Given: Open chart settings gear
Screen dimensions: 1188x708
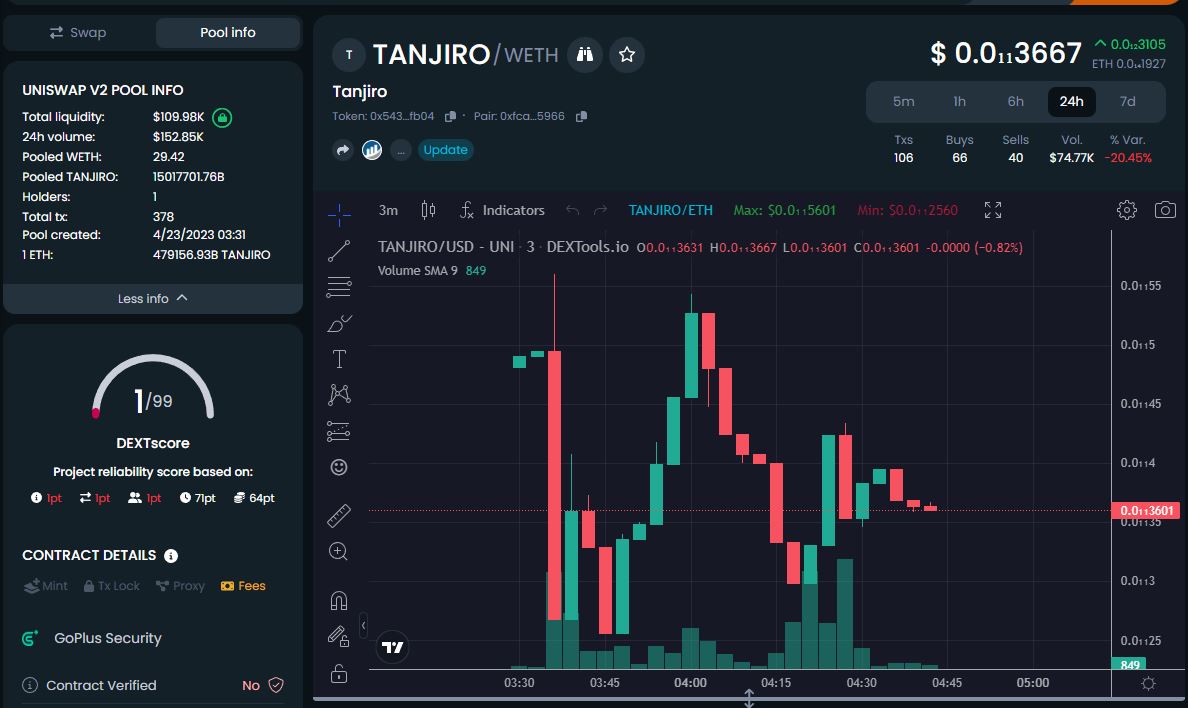Looking at the screenshot, I should (x=1127, y=210).
